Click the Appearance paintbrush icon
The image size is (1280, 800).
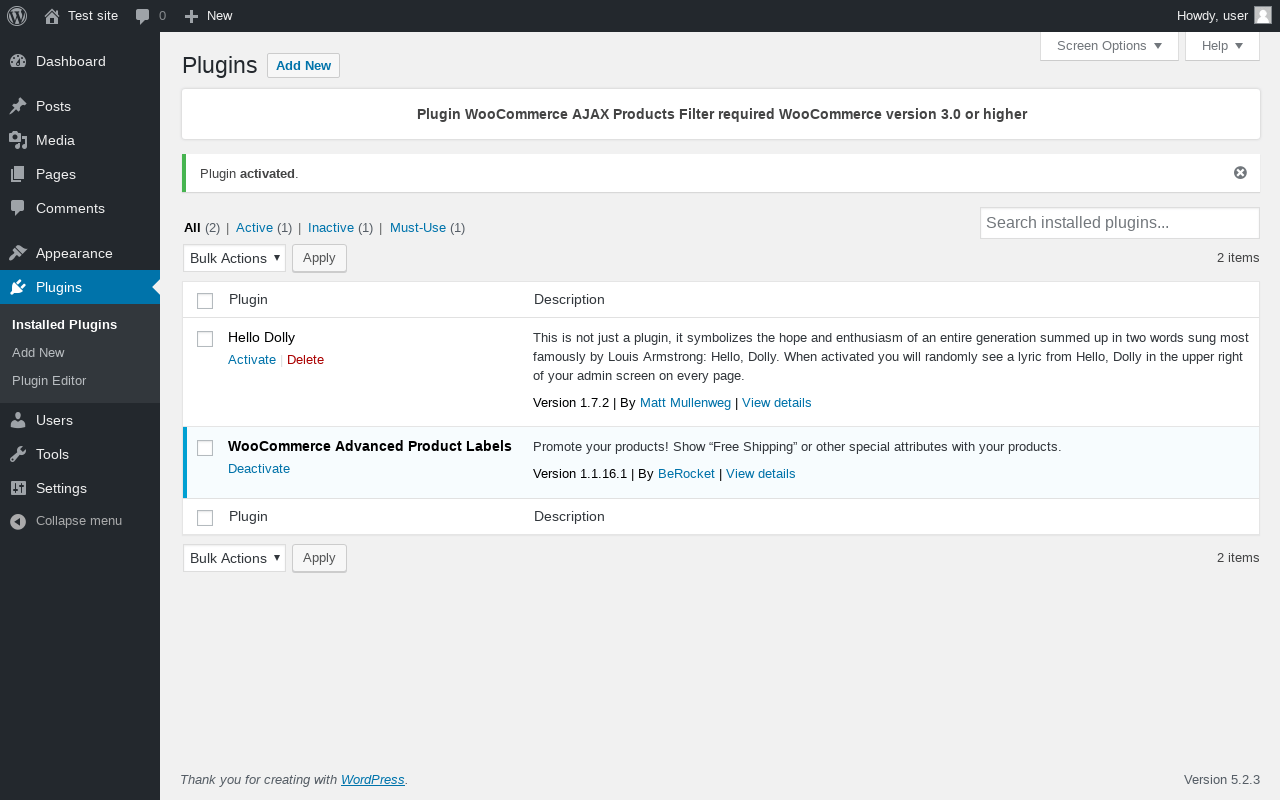click(18, 253)
